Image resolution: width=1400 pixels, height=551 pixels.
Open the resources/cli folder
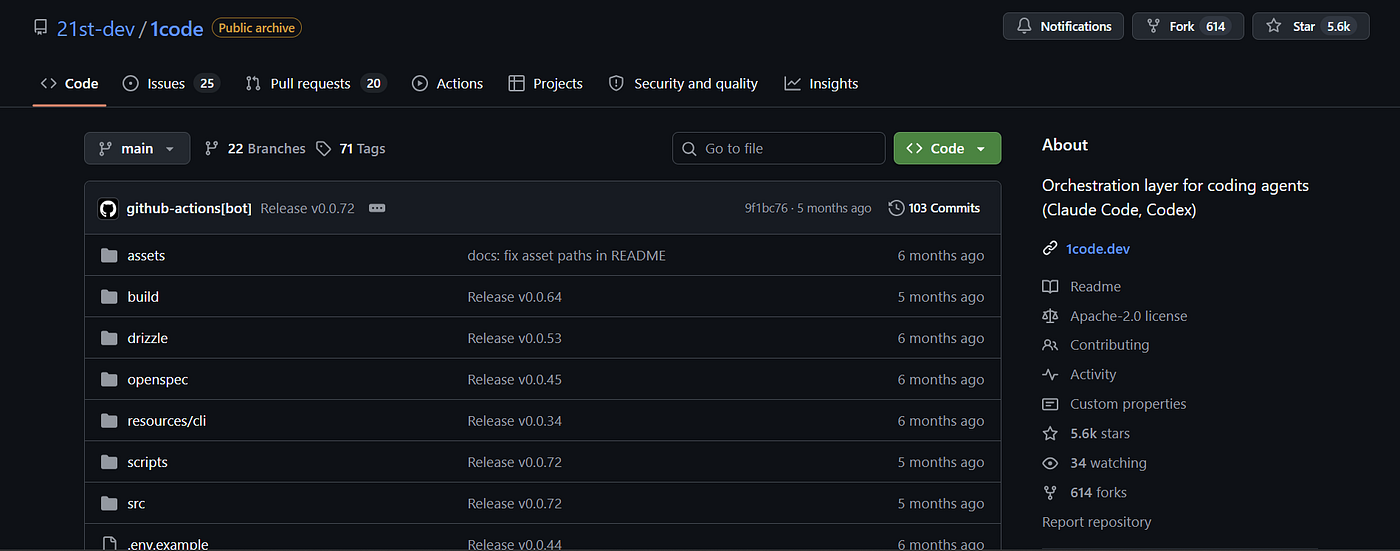pyautogui.click(x=166, y=421)
